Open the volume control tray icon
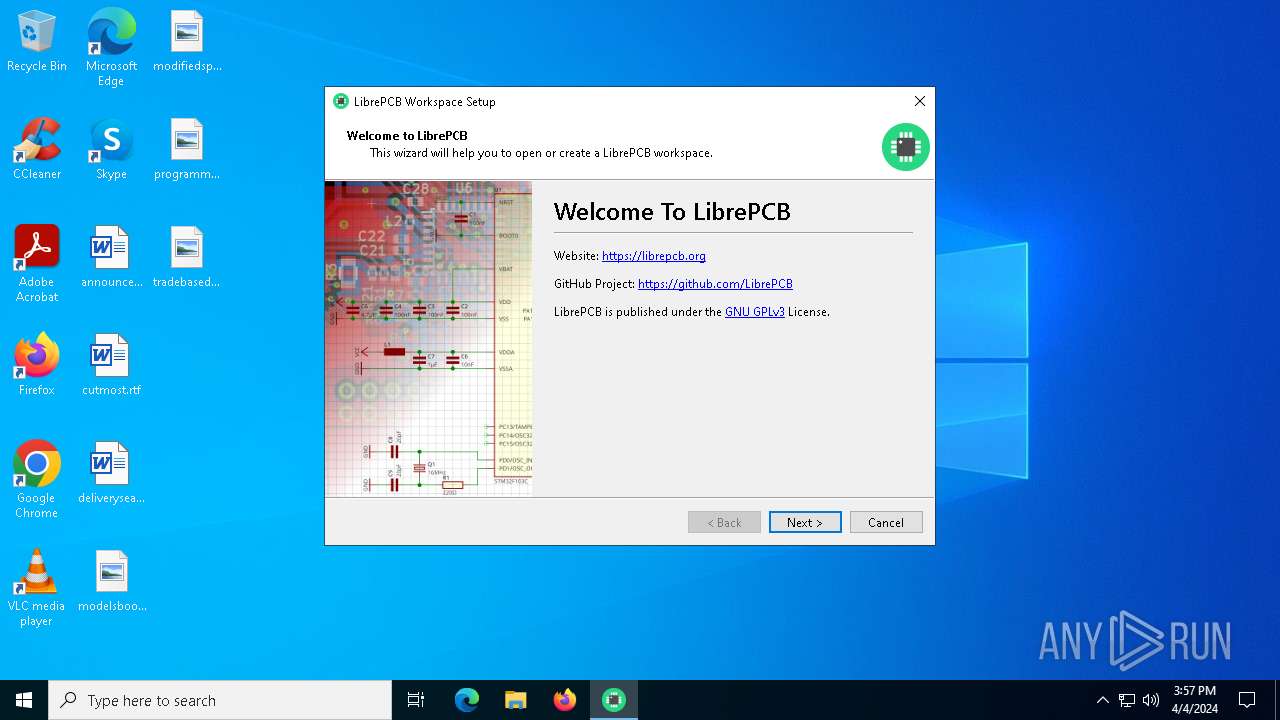 pos(1151,700)
